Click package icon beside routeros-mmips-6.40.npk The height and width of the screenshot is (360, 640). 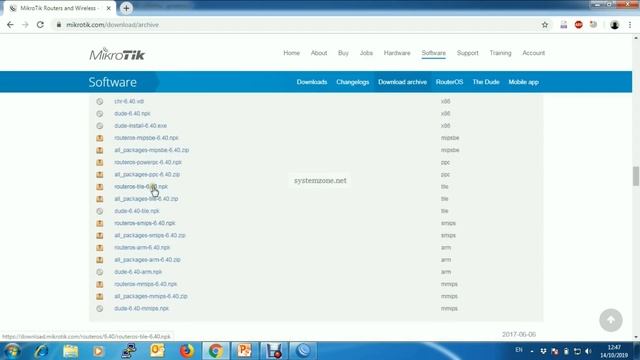(100, 284)
